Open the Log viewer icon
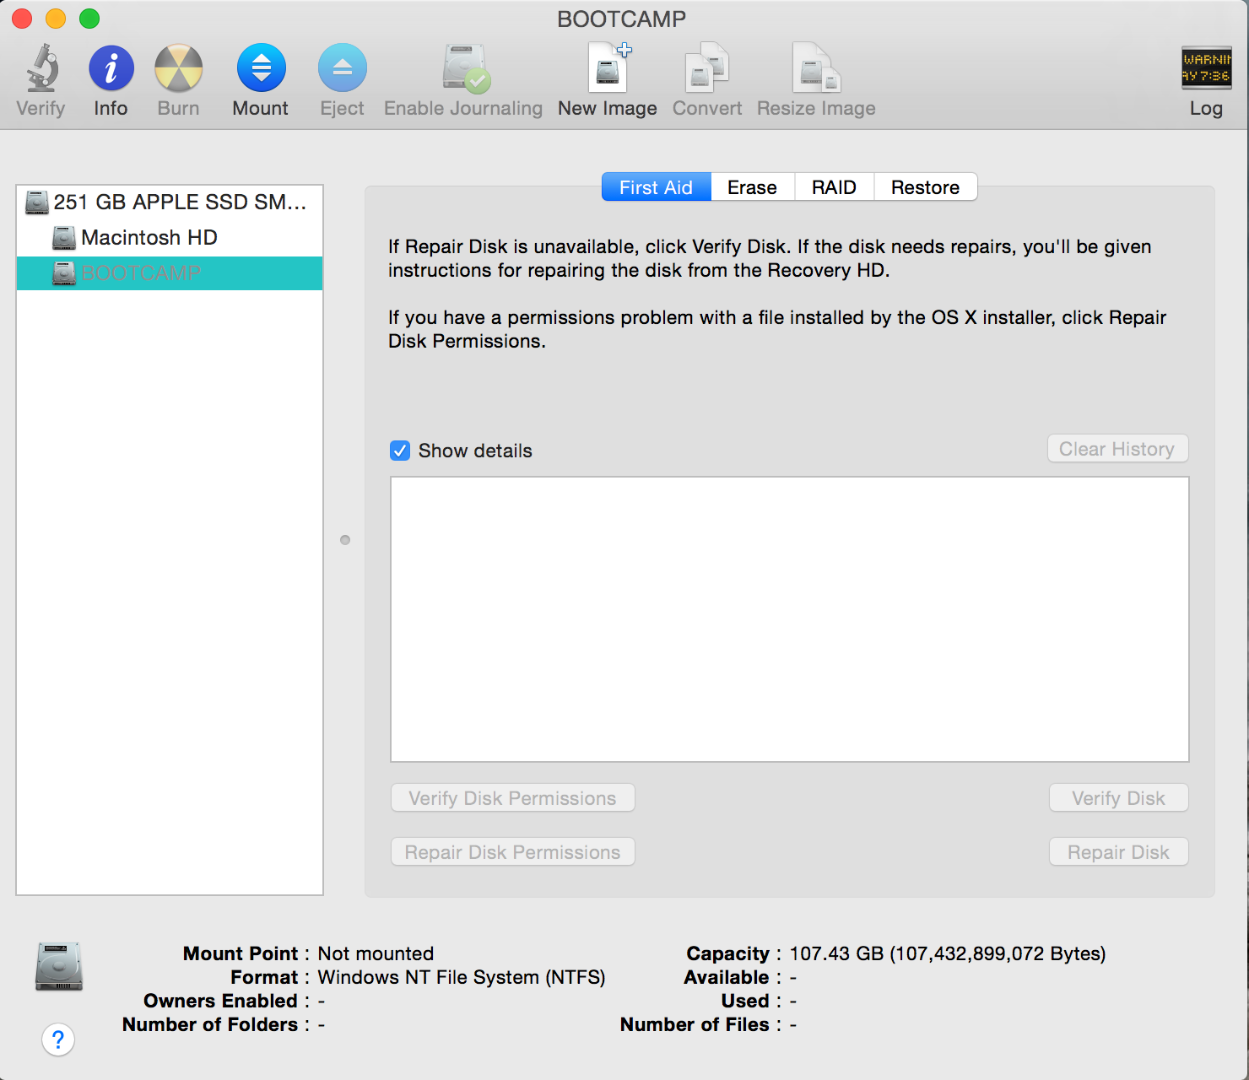This screenshot has width=1249, height=1080. [x=1206, y=68]
